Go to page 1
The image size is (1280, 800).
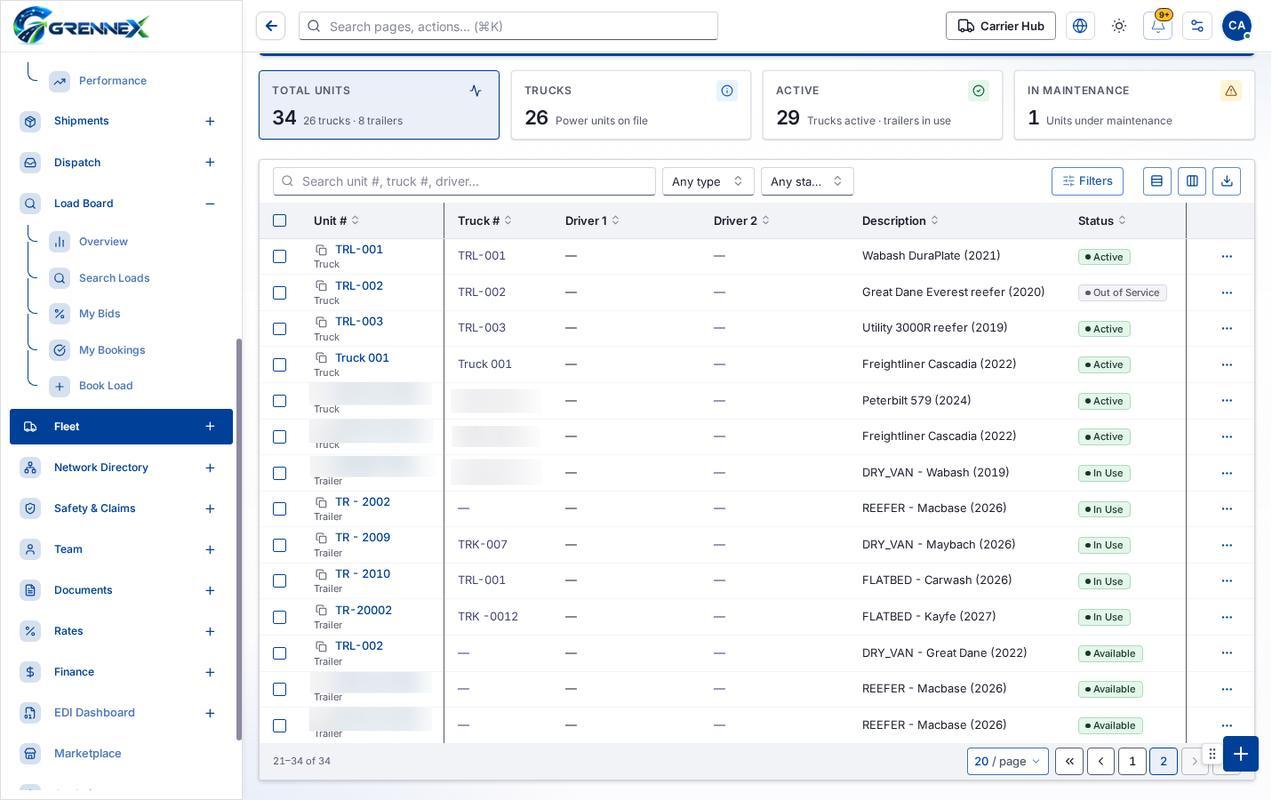point(1132,762)
